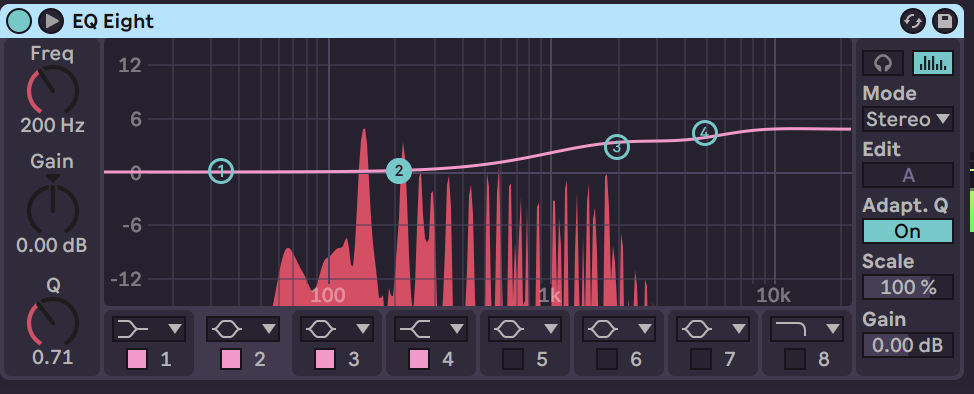974x394 pixels.
Task: Open filter type dropdown for band 2
Action: 243,329
